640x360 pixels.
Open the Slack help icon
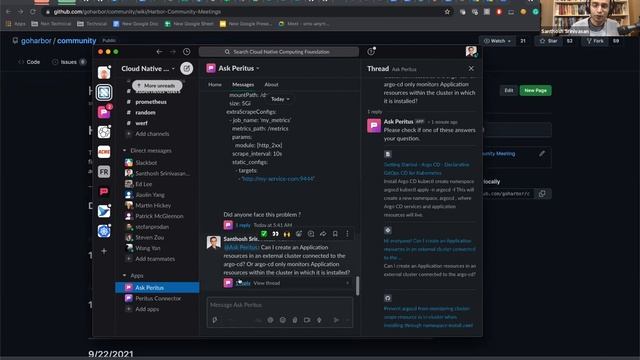[371, 51]
